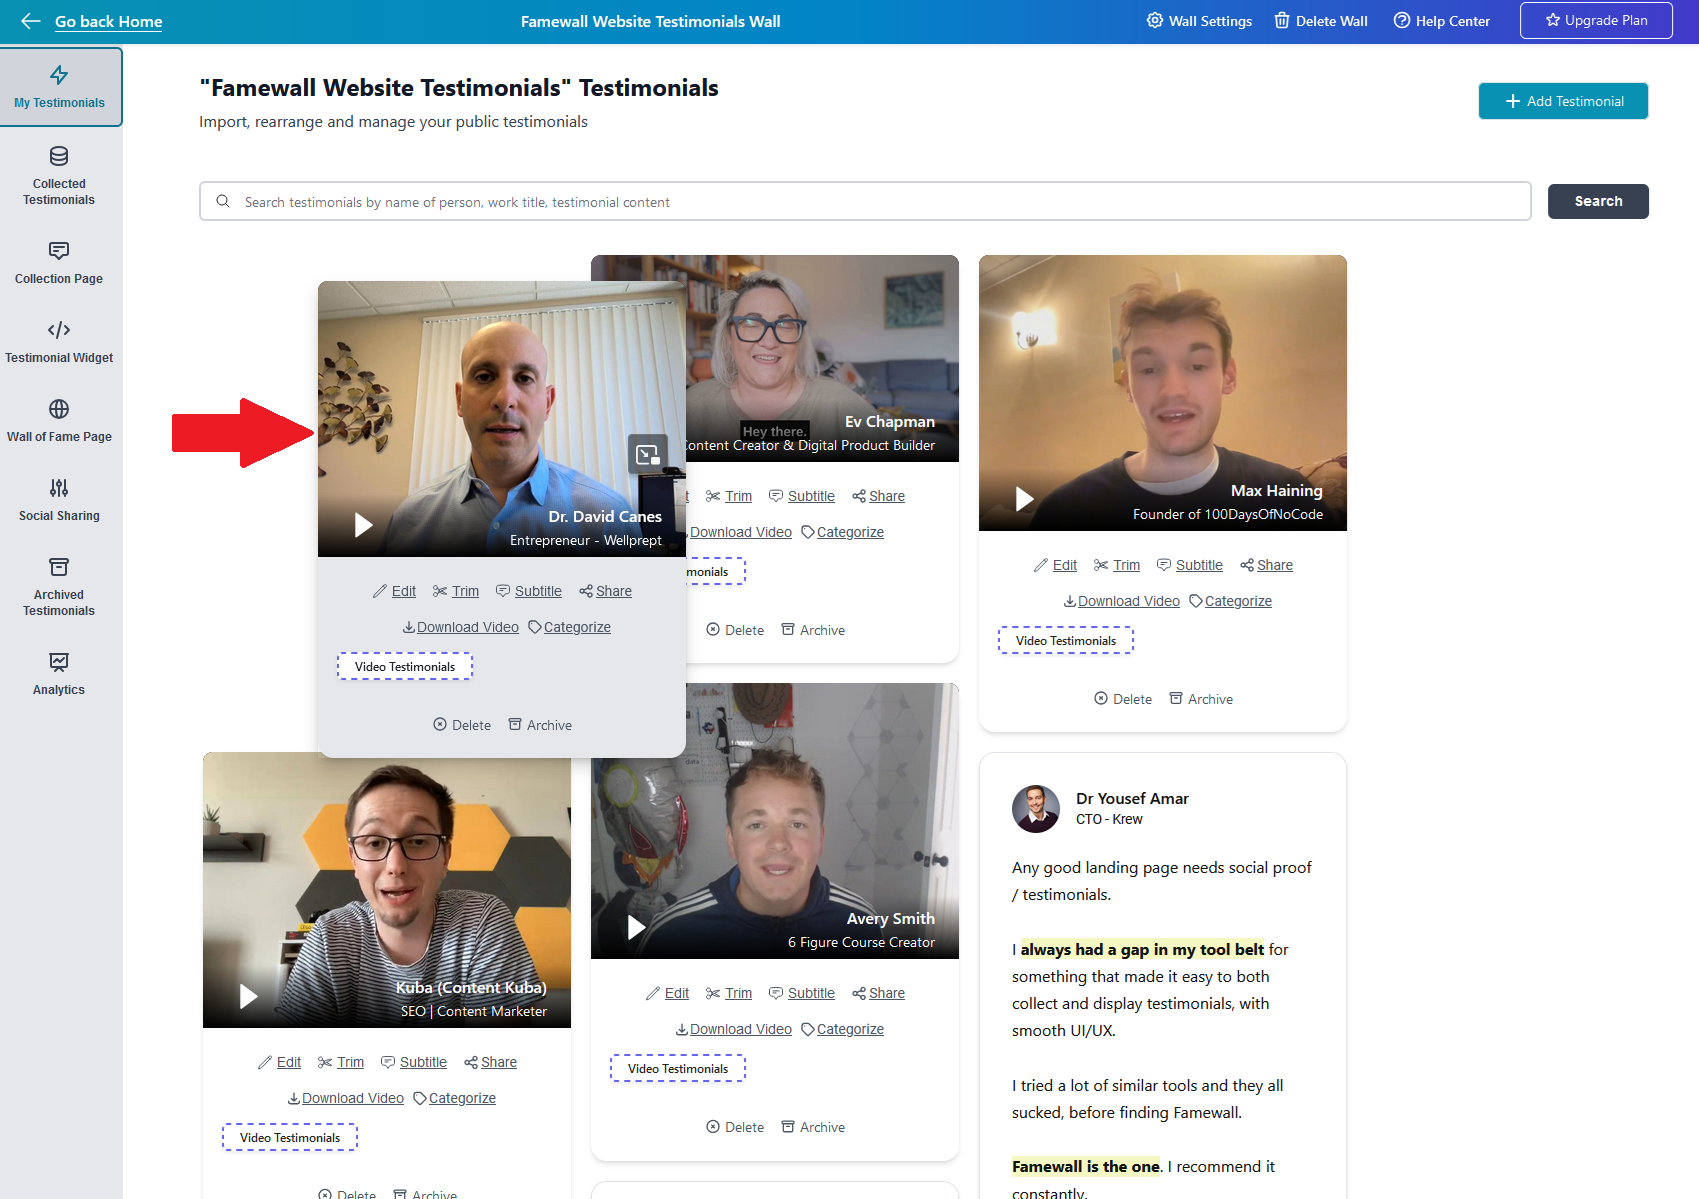Click Go back Home link
The height and width of the screenshot is (1199, 1699).
coord(108,21)
